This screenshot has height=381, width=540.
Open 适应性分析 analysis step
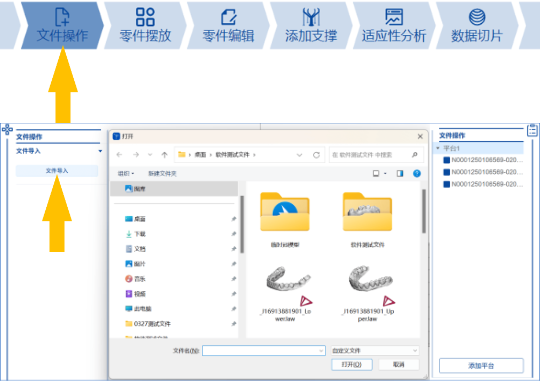pos(394,25)
